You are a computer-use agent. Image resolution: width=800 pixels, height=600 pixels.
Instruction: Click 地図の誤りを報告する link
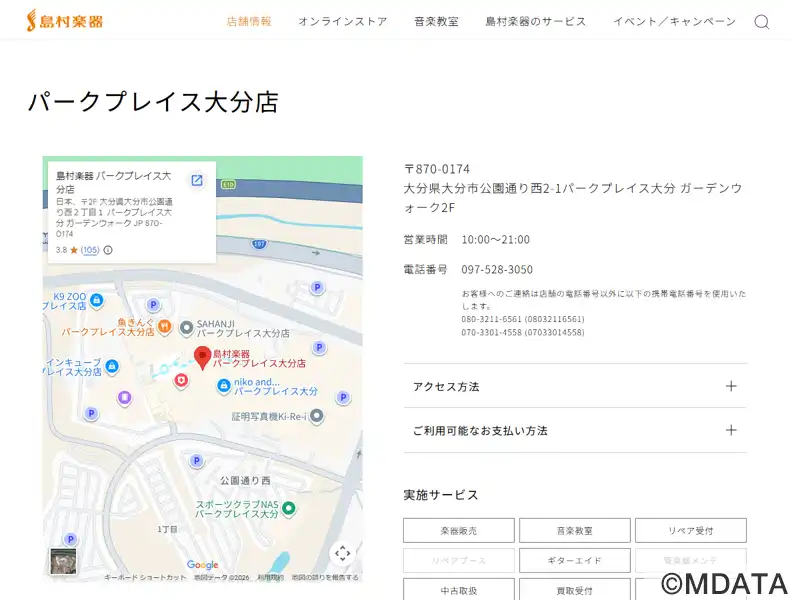(x=325, y=578)
